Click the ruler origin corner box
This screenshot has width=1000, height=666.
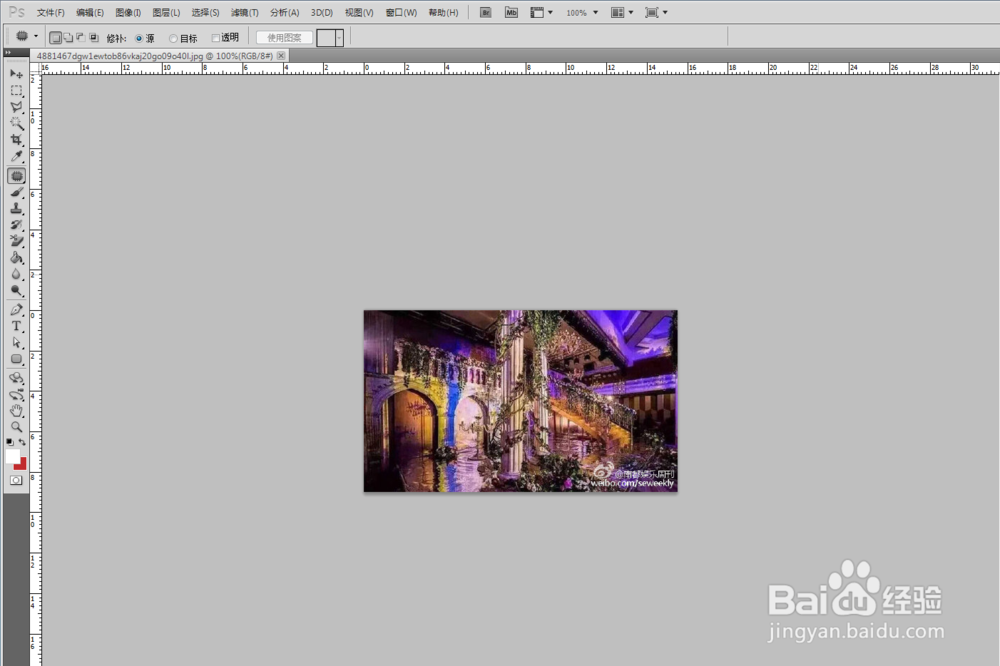tap(35, 68)
